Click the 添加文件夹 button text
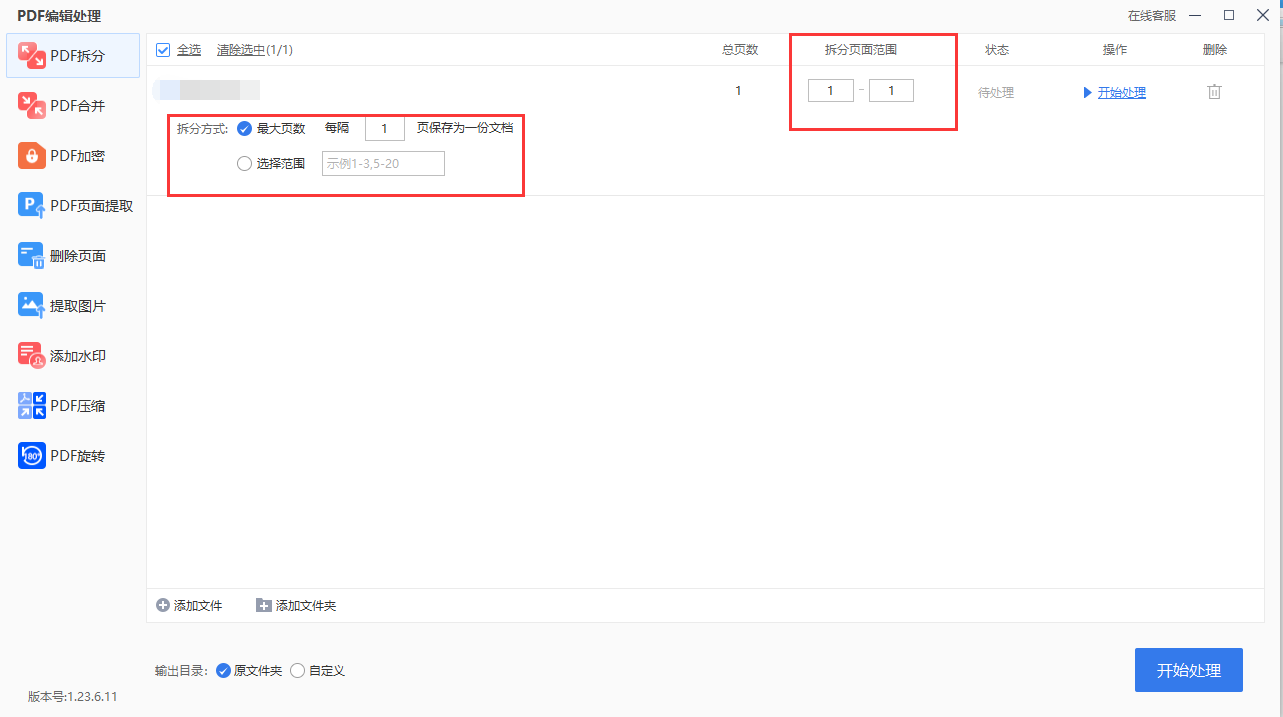Screen dimensions: 1283x717 tap(306, 606)
